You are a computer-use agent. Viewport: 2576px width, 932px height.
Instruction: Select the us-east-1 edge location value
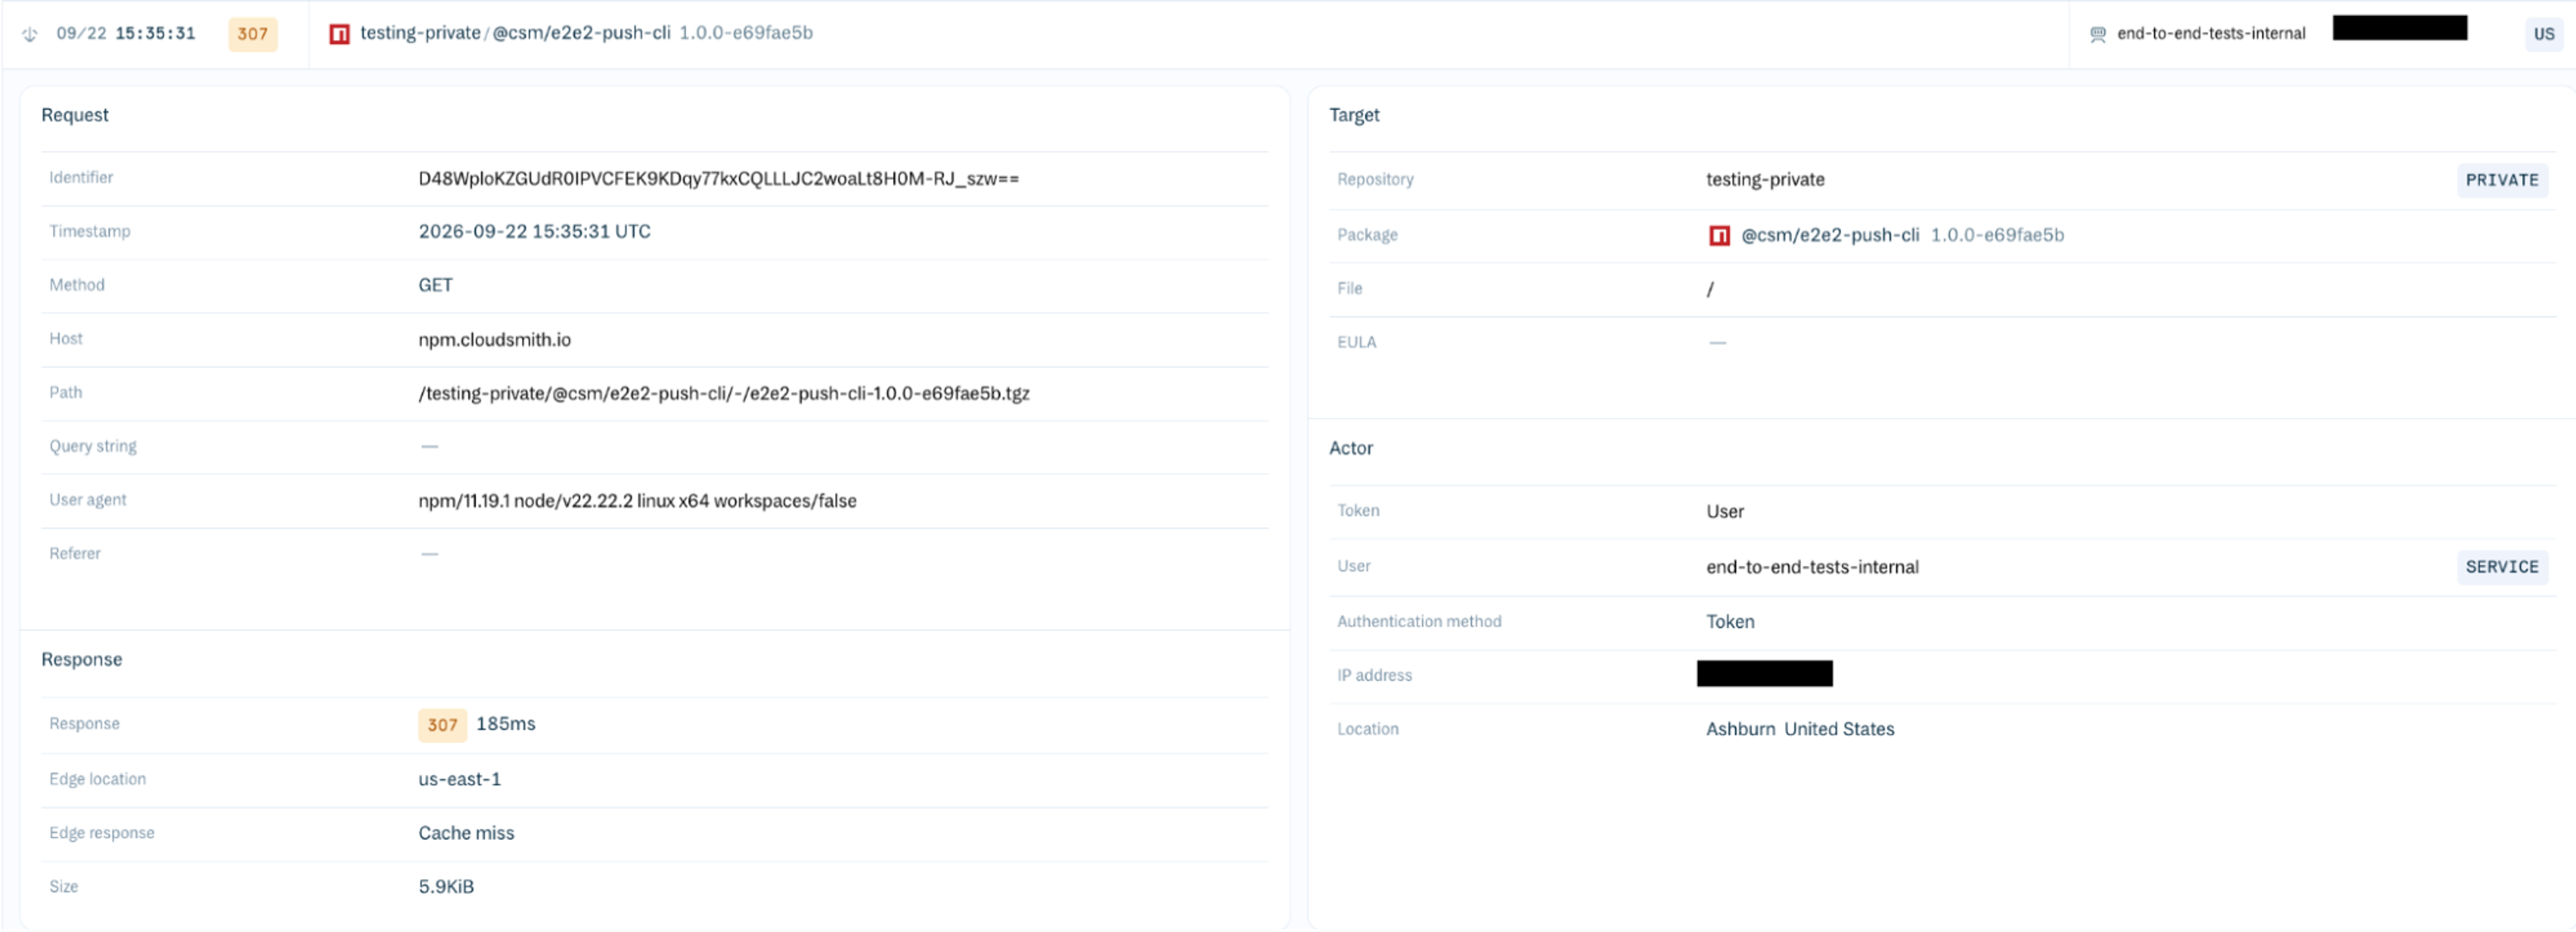(x=460, y=780)
